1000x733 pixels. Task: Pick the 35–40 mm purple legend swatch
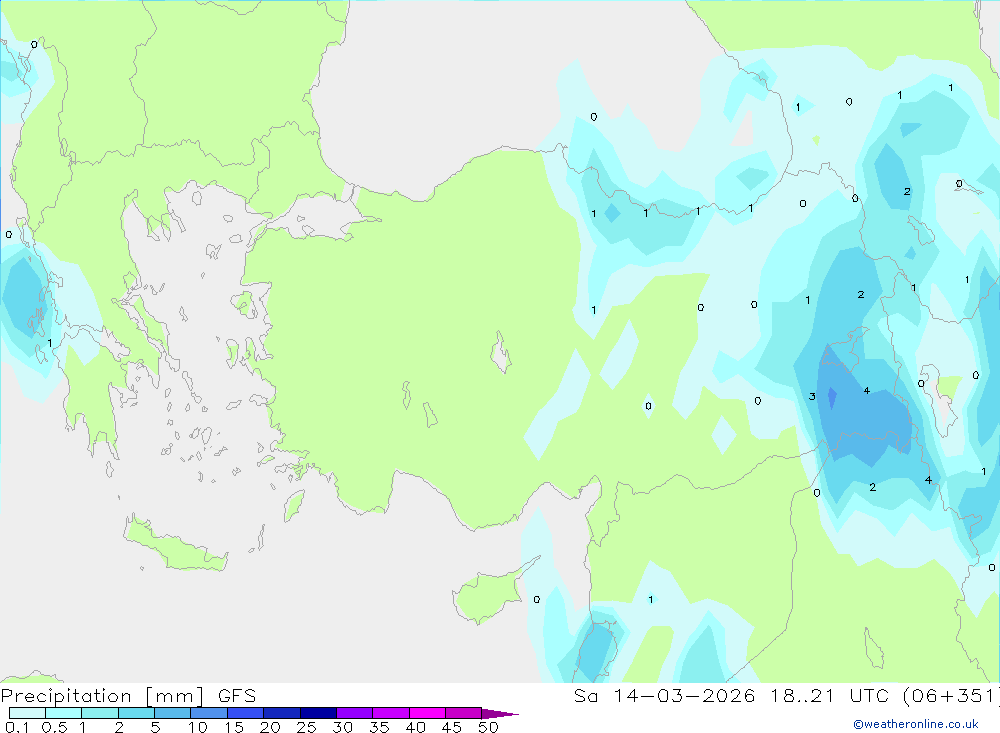coord(391,713)
